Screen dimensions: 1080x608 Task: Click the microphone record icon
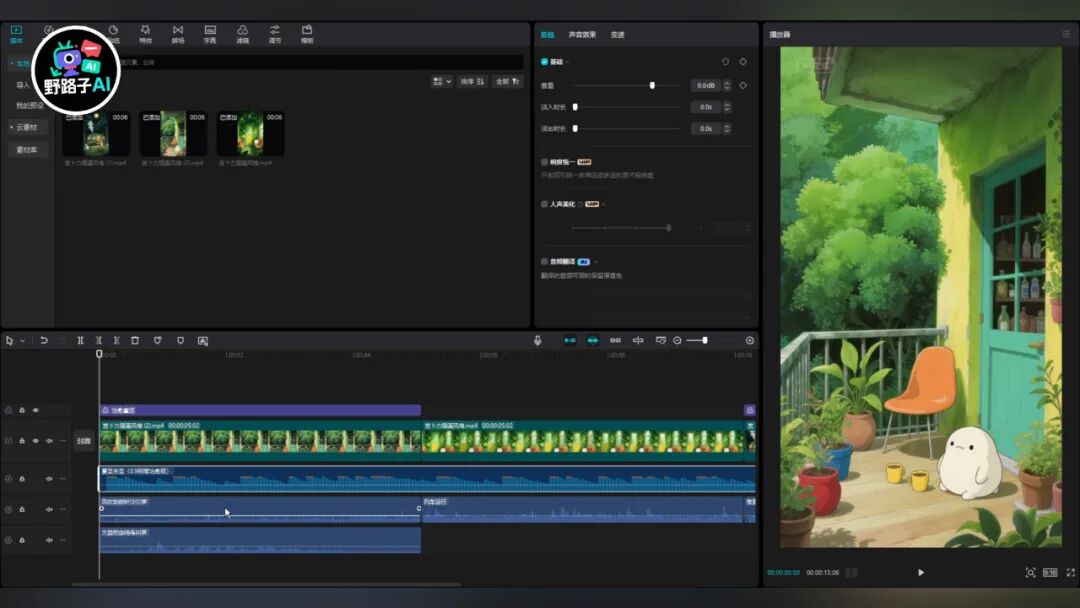pyautogui.click(x=537, y=340)
